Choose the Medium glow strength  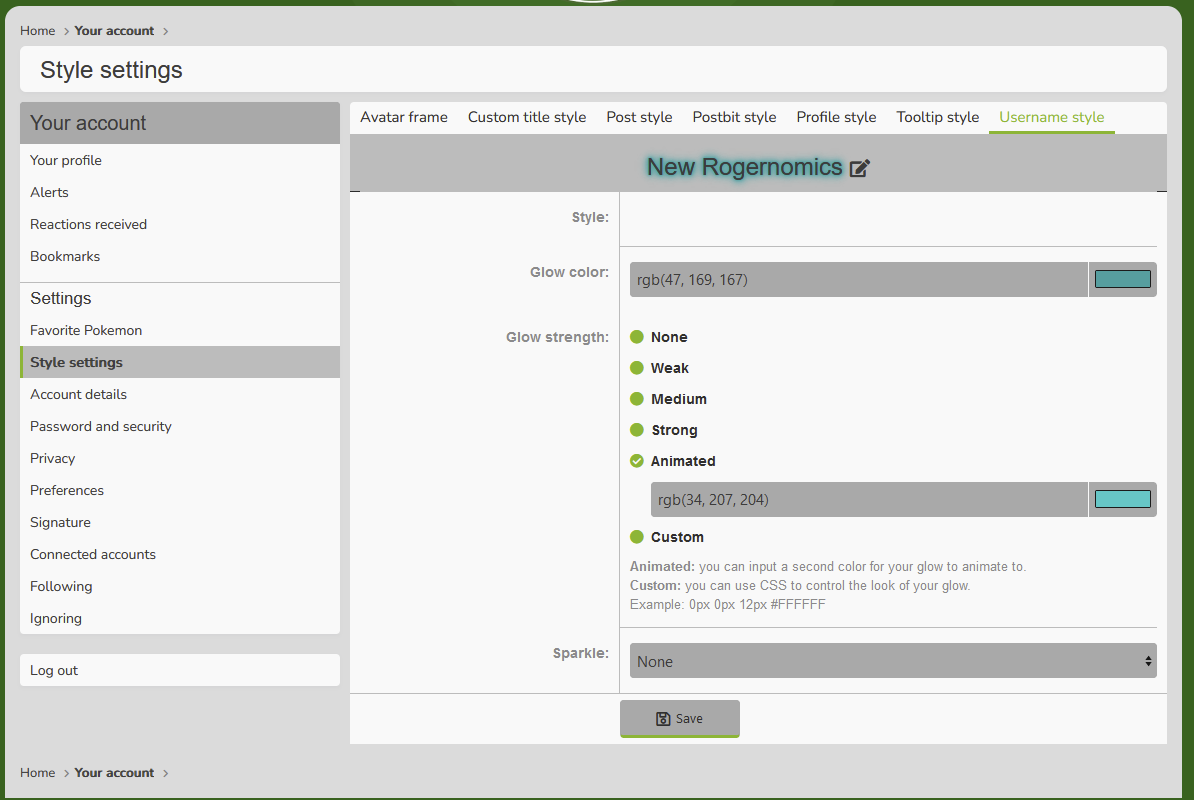click(x=637, y=399)
